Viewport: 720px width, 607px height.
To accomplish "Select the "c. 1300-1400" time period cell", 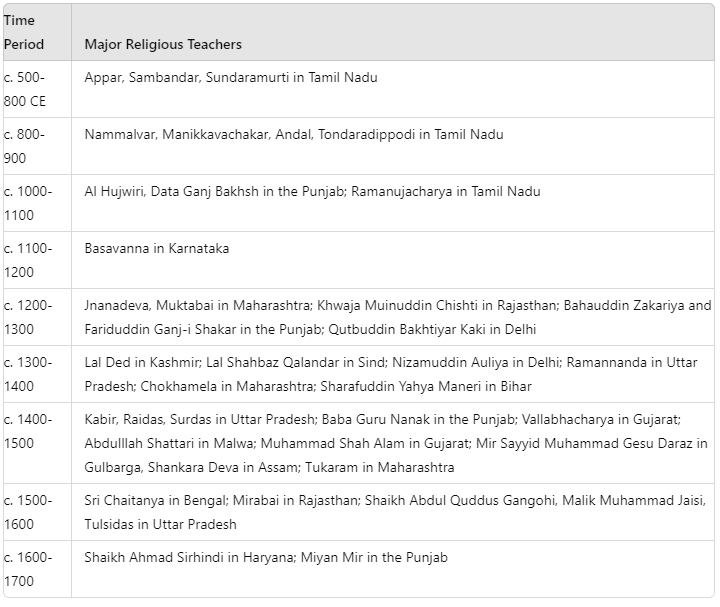I will pos(28,374).
